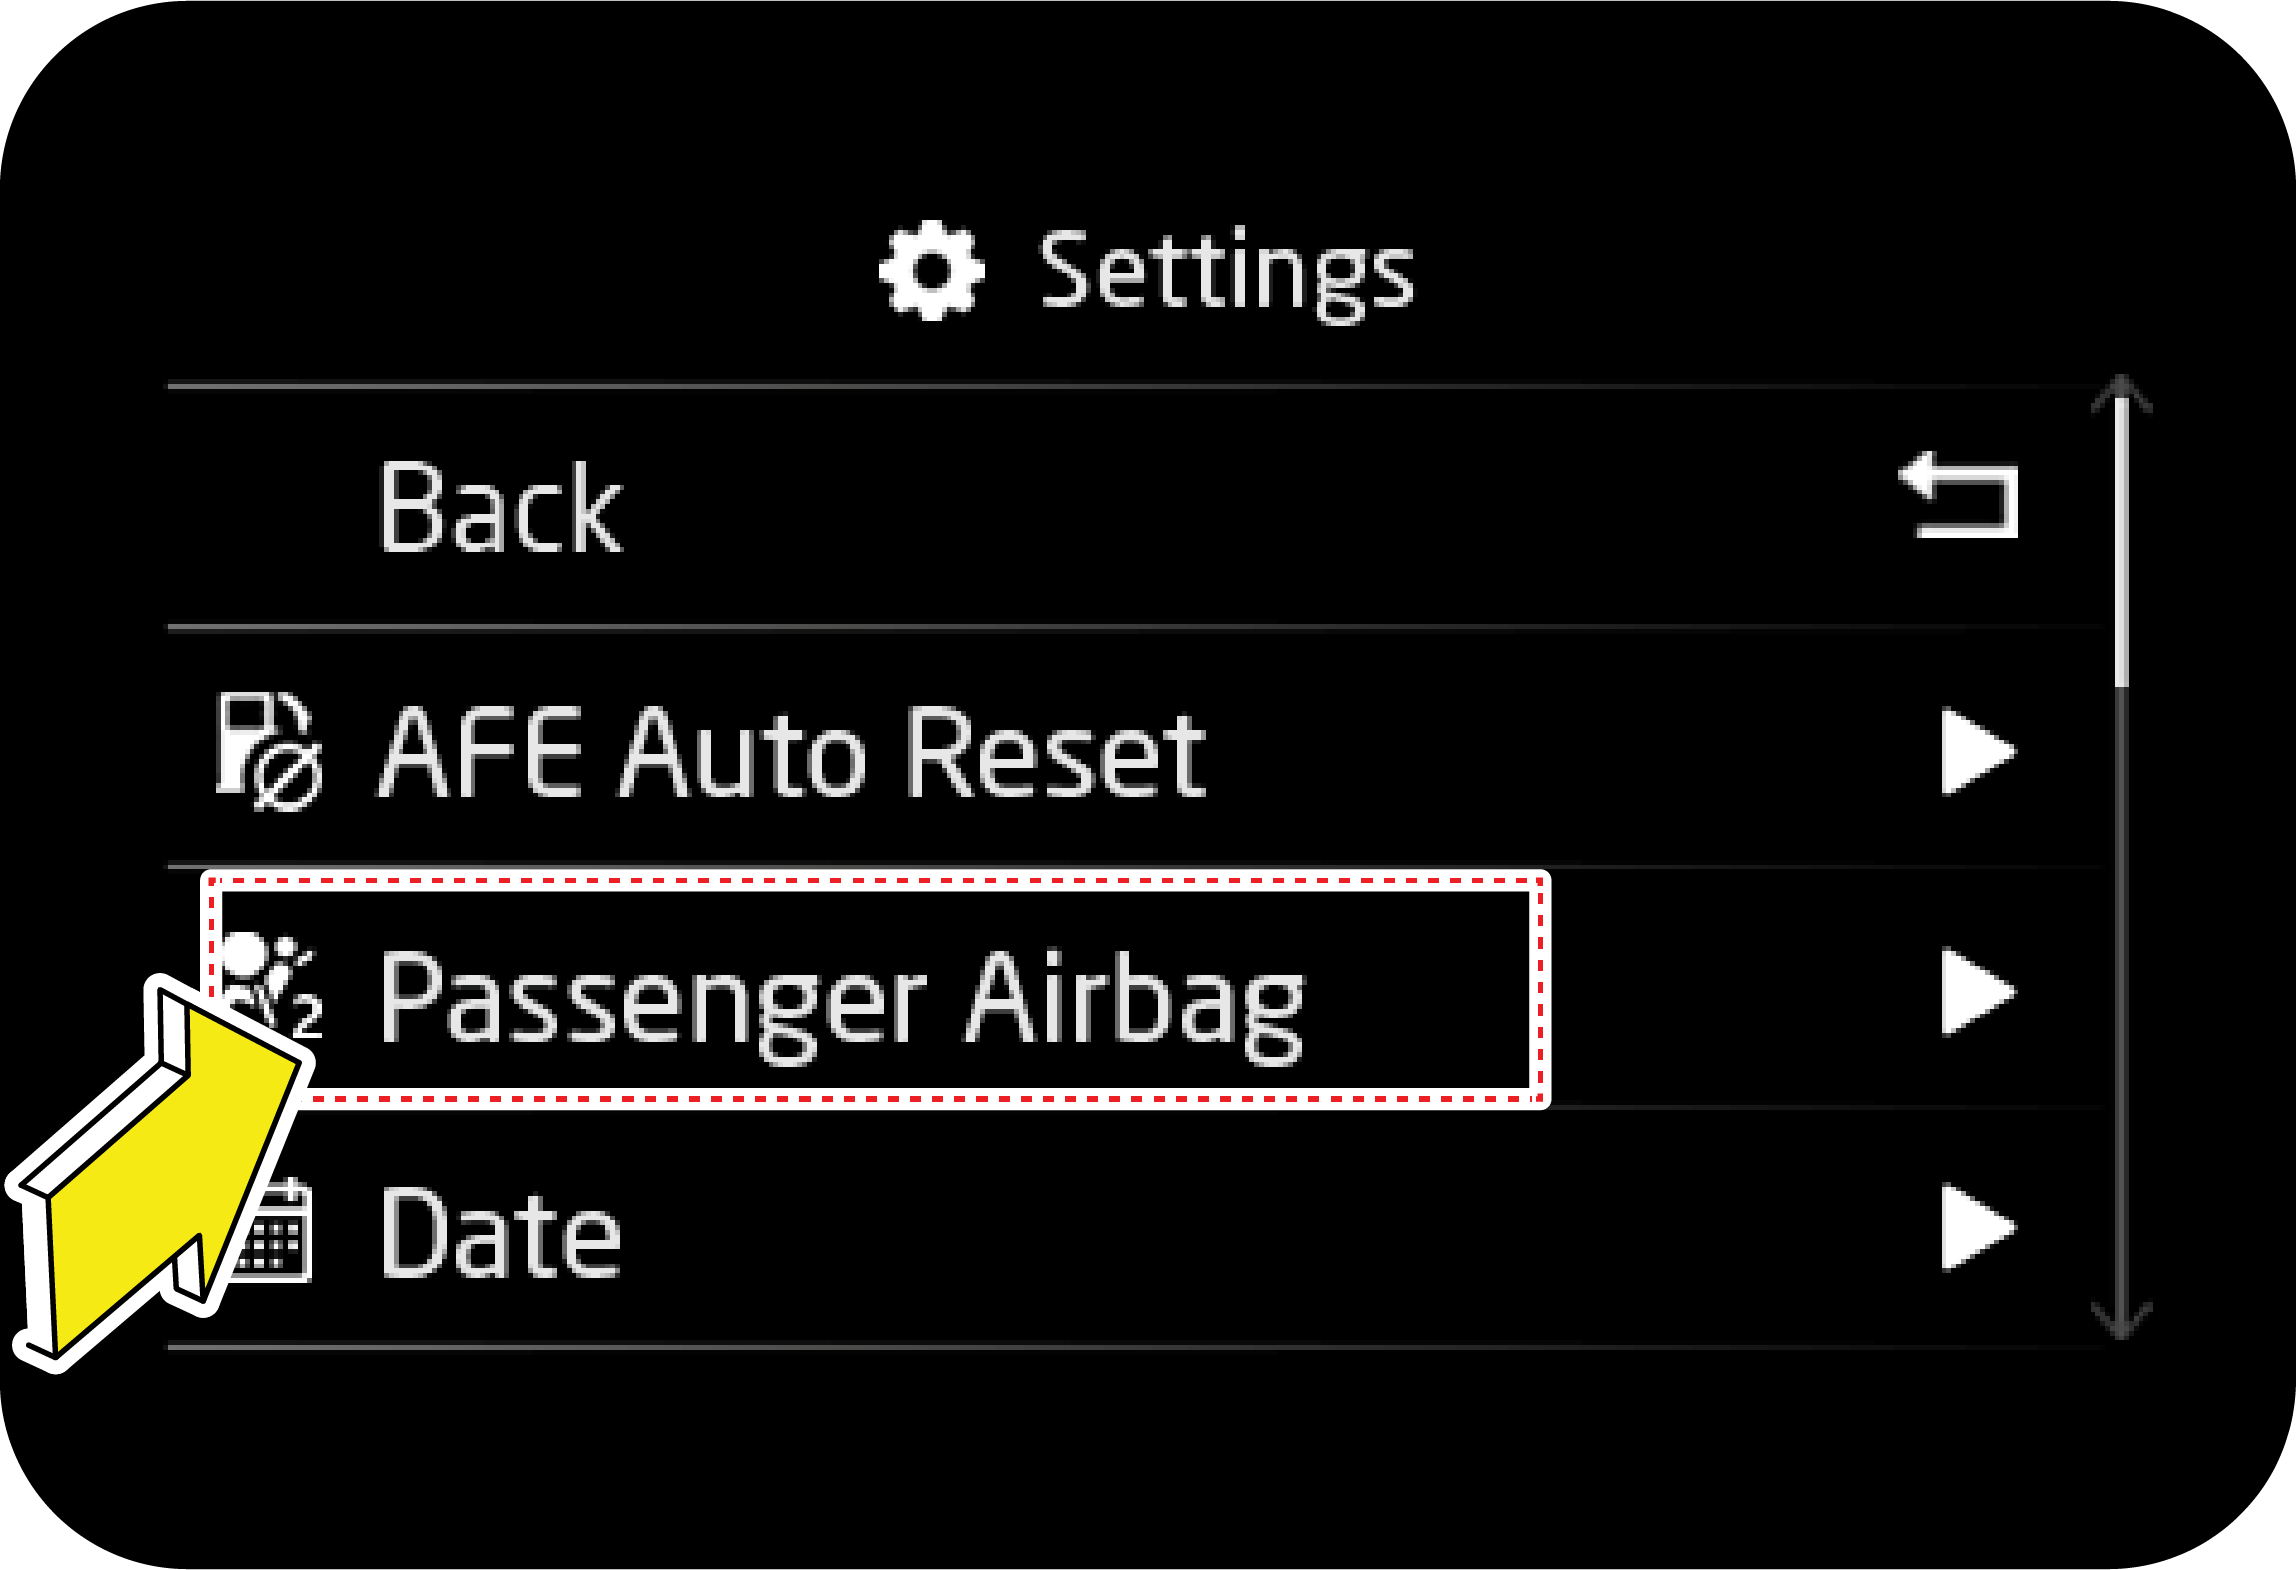Click the fuel pump icon for AFE Auto Reset
This screenshot has height=1570, width=2296.
(x=268, y=752)
